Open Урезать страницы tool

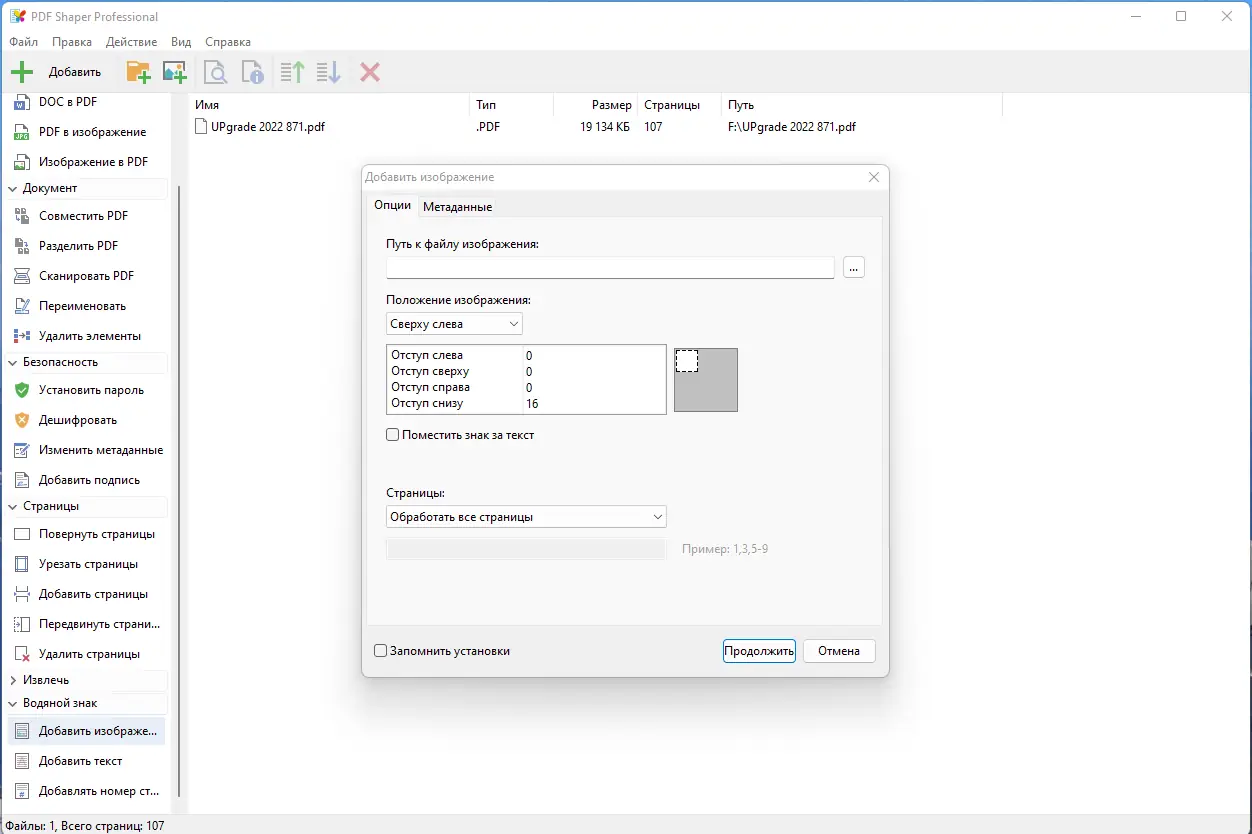pos(87,564)
